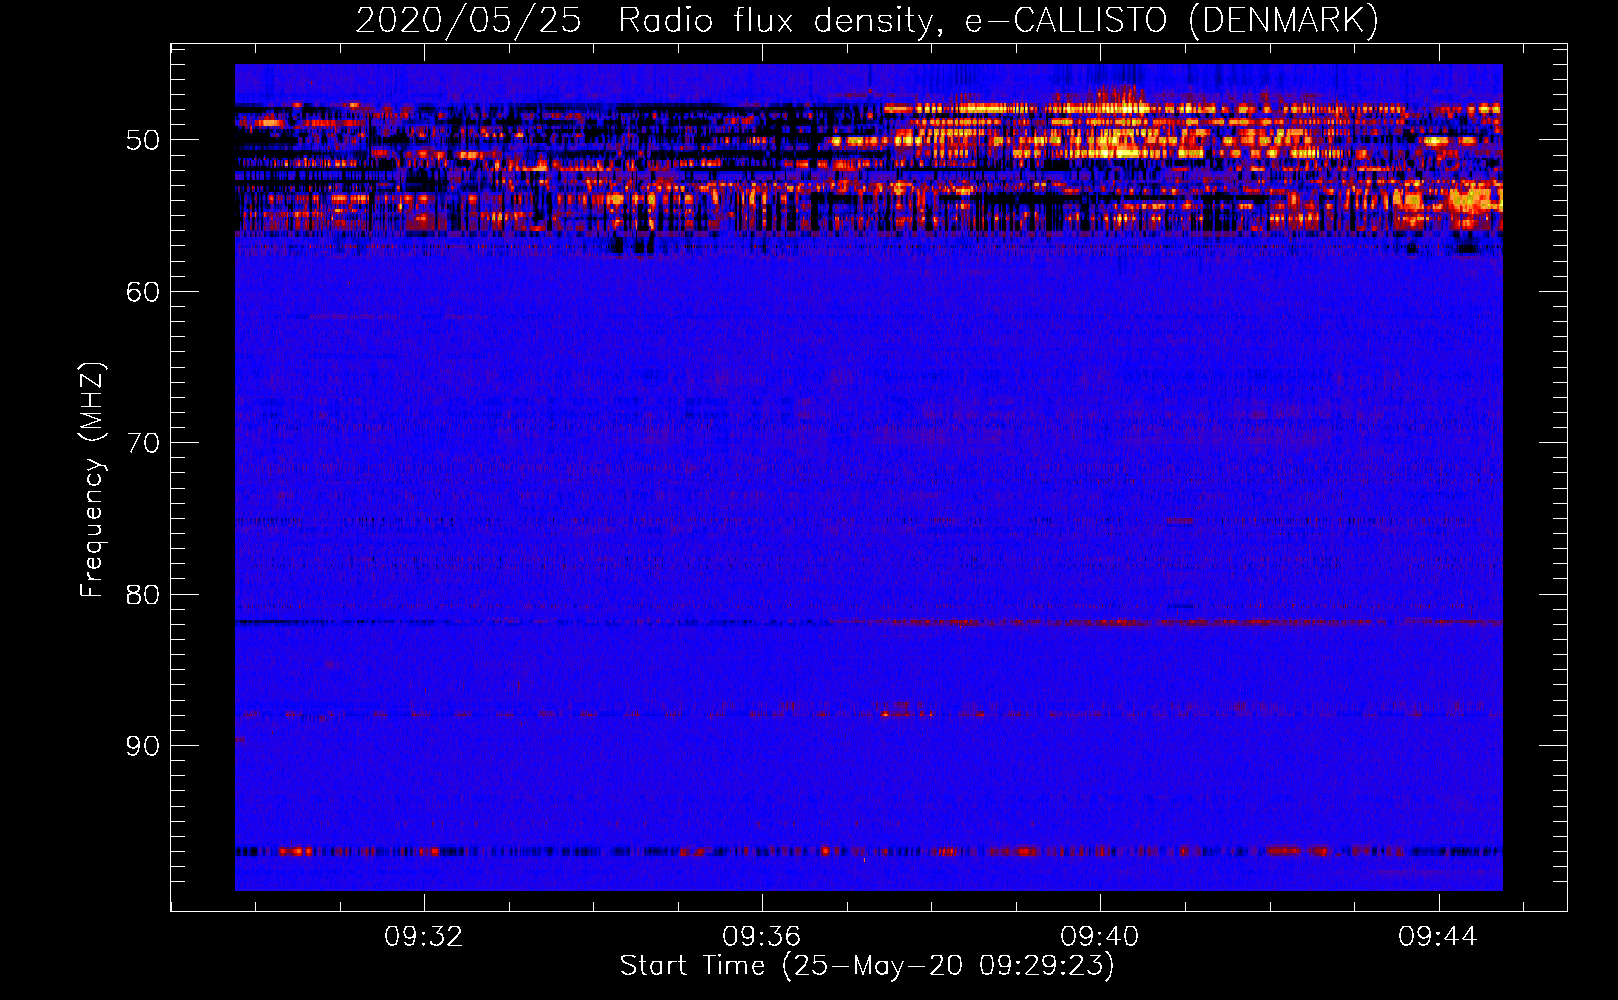
Task: Click the 'Frequency (MHZ)' y-axis label
Action: tap(92, 480)
